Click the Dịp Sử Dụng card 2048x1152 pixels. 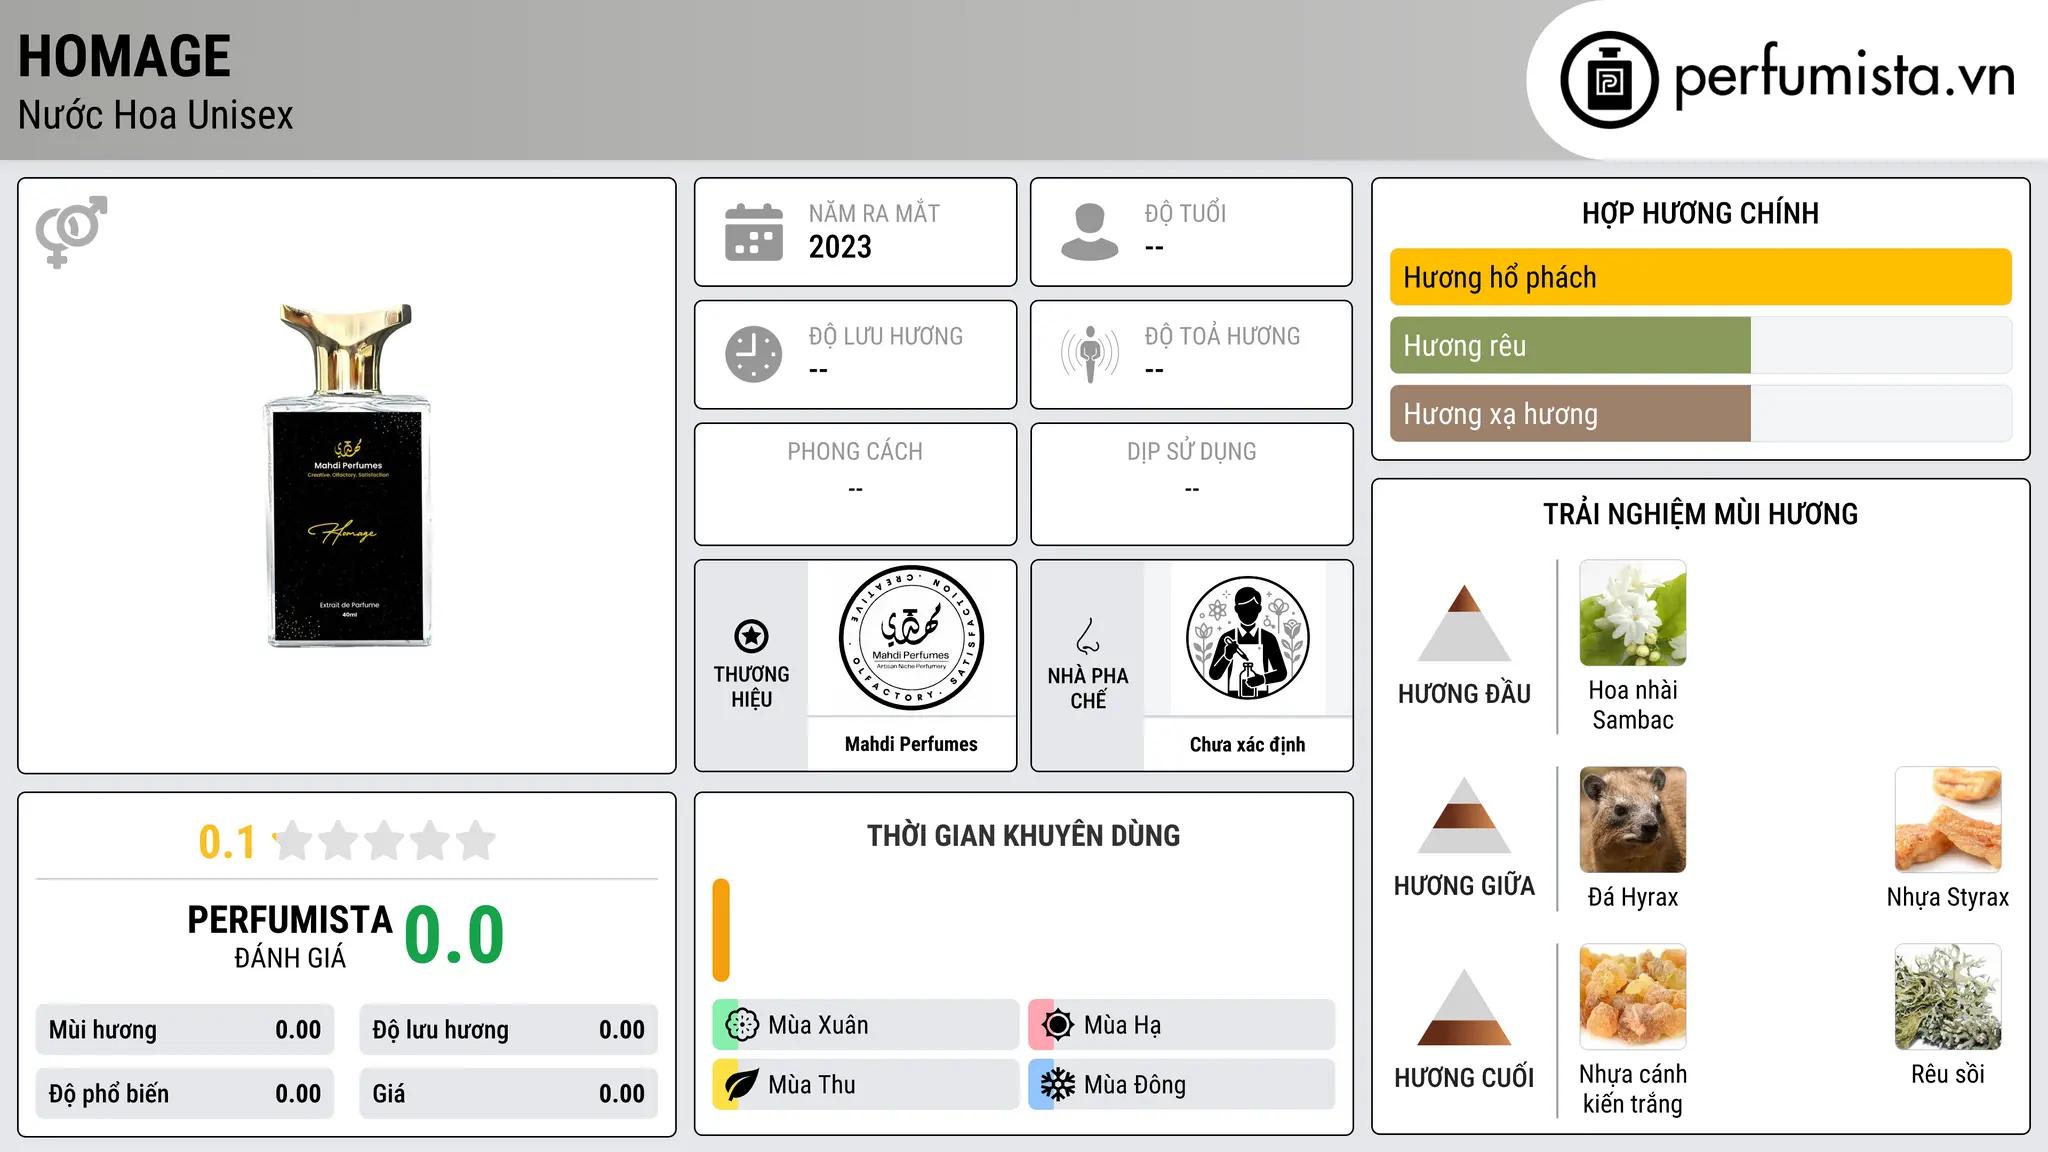(1191, 484)
